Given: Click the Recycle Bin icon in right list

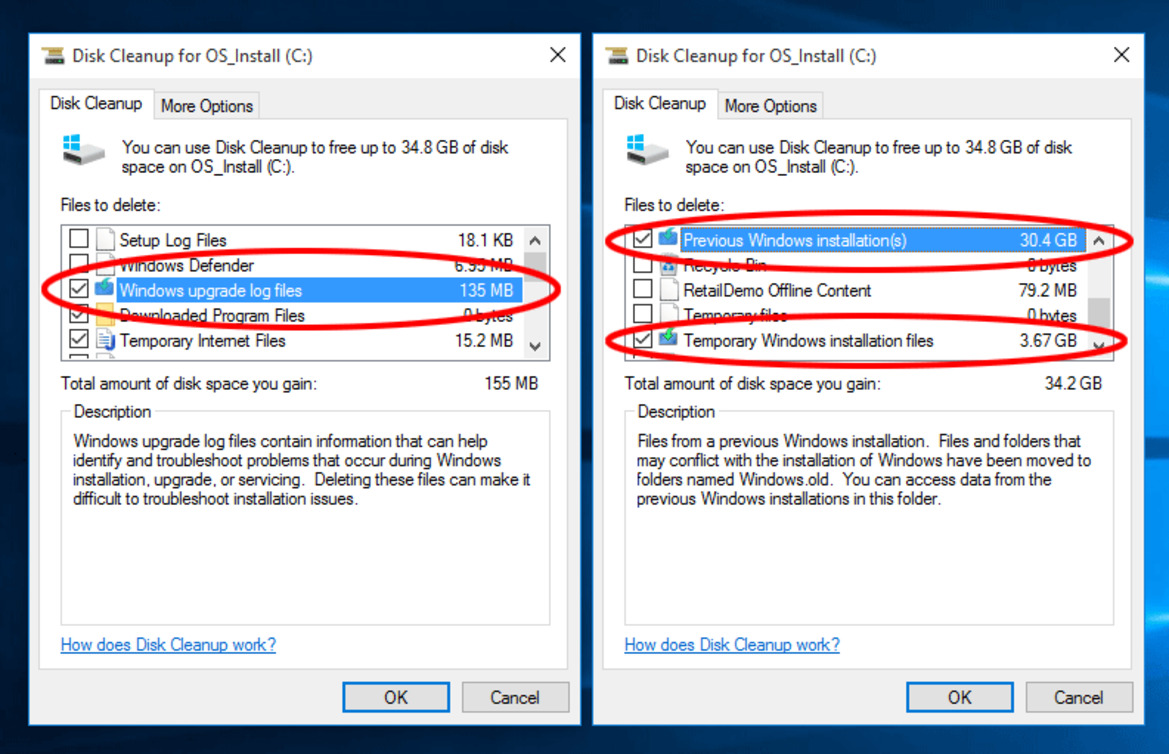Looking at the screenshot, I should [x=669, y=263].
